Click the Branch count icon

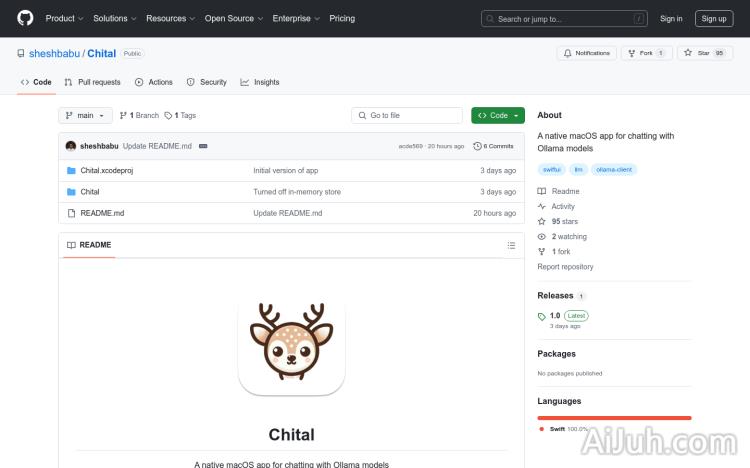124,116
